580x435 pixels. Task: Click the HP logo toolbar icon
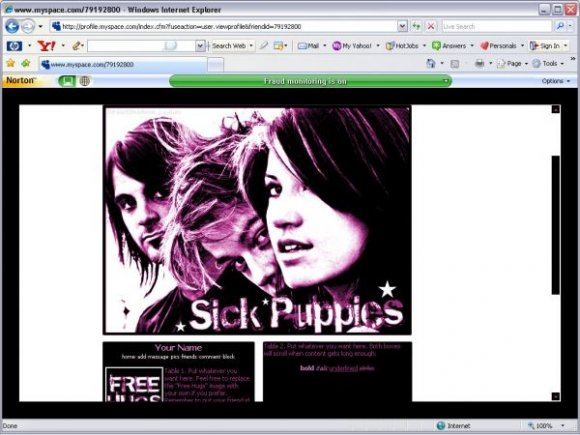point(14,46)
